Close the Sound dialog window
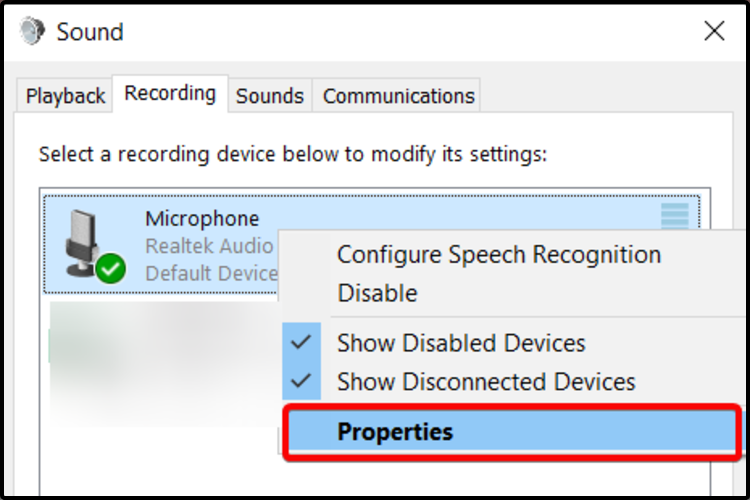Screen dimensions: 750x500 pos(714,31)
